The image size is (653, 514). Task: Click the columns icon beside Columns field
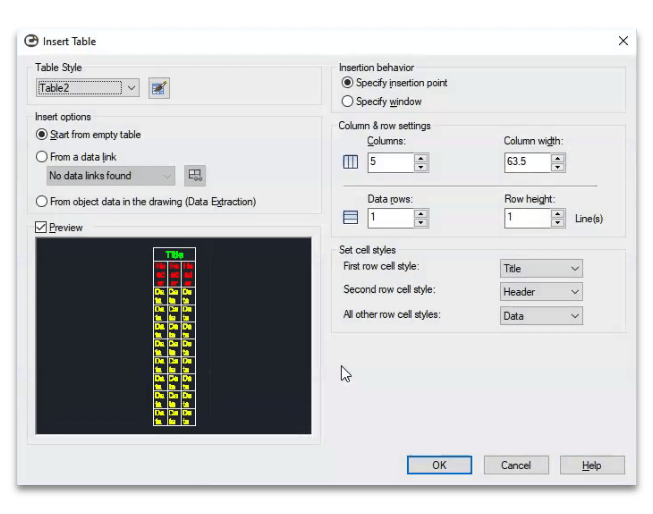coord(350,162)
